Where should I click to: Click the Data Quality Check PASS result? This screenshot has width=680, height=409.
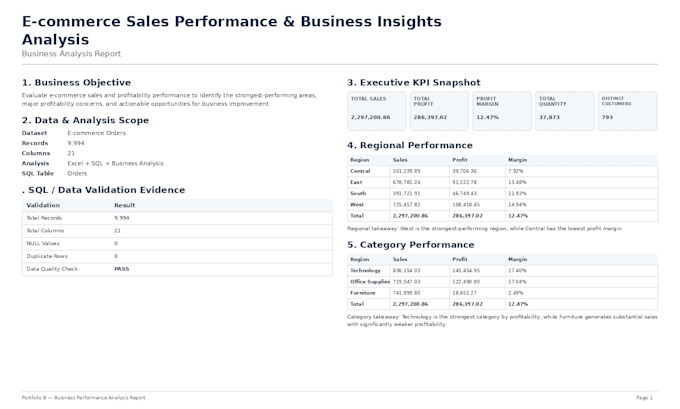coord(122,269)
